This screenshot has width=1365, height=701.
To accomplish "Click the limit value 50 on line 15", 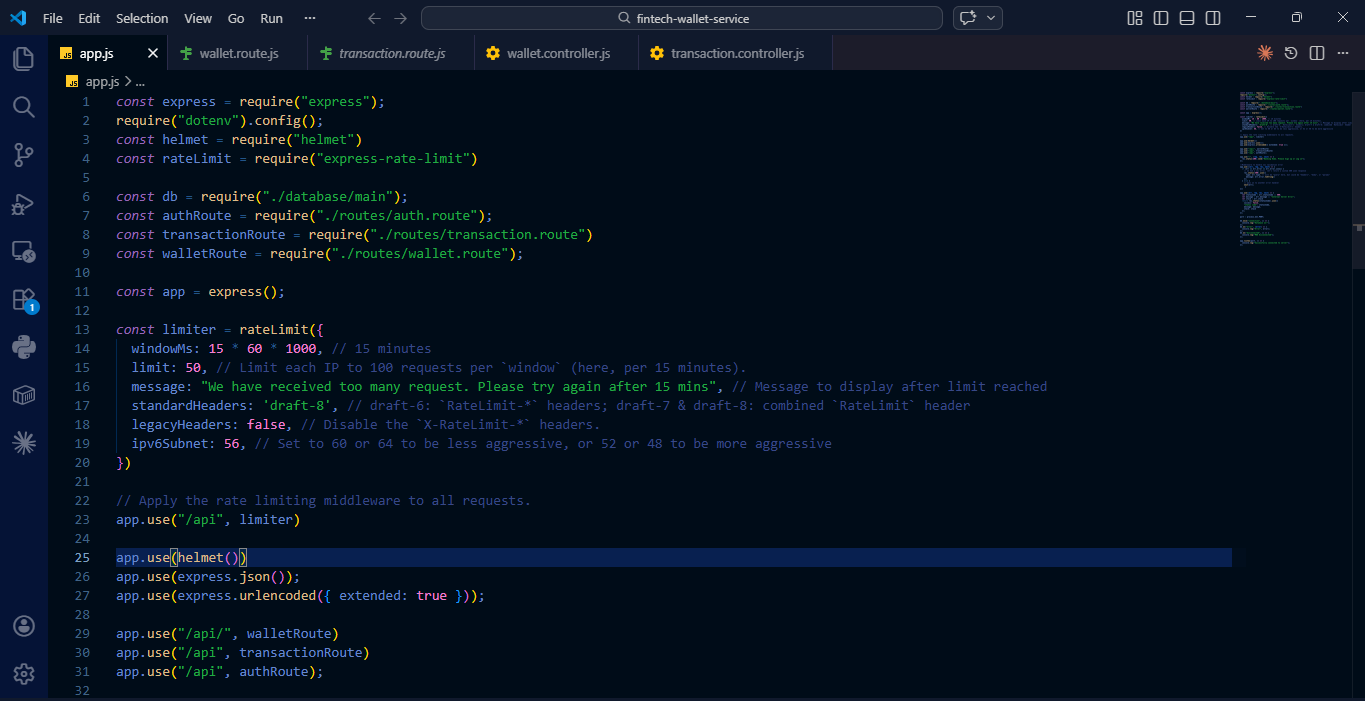I will [193, 368].
